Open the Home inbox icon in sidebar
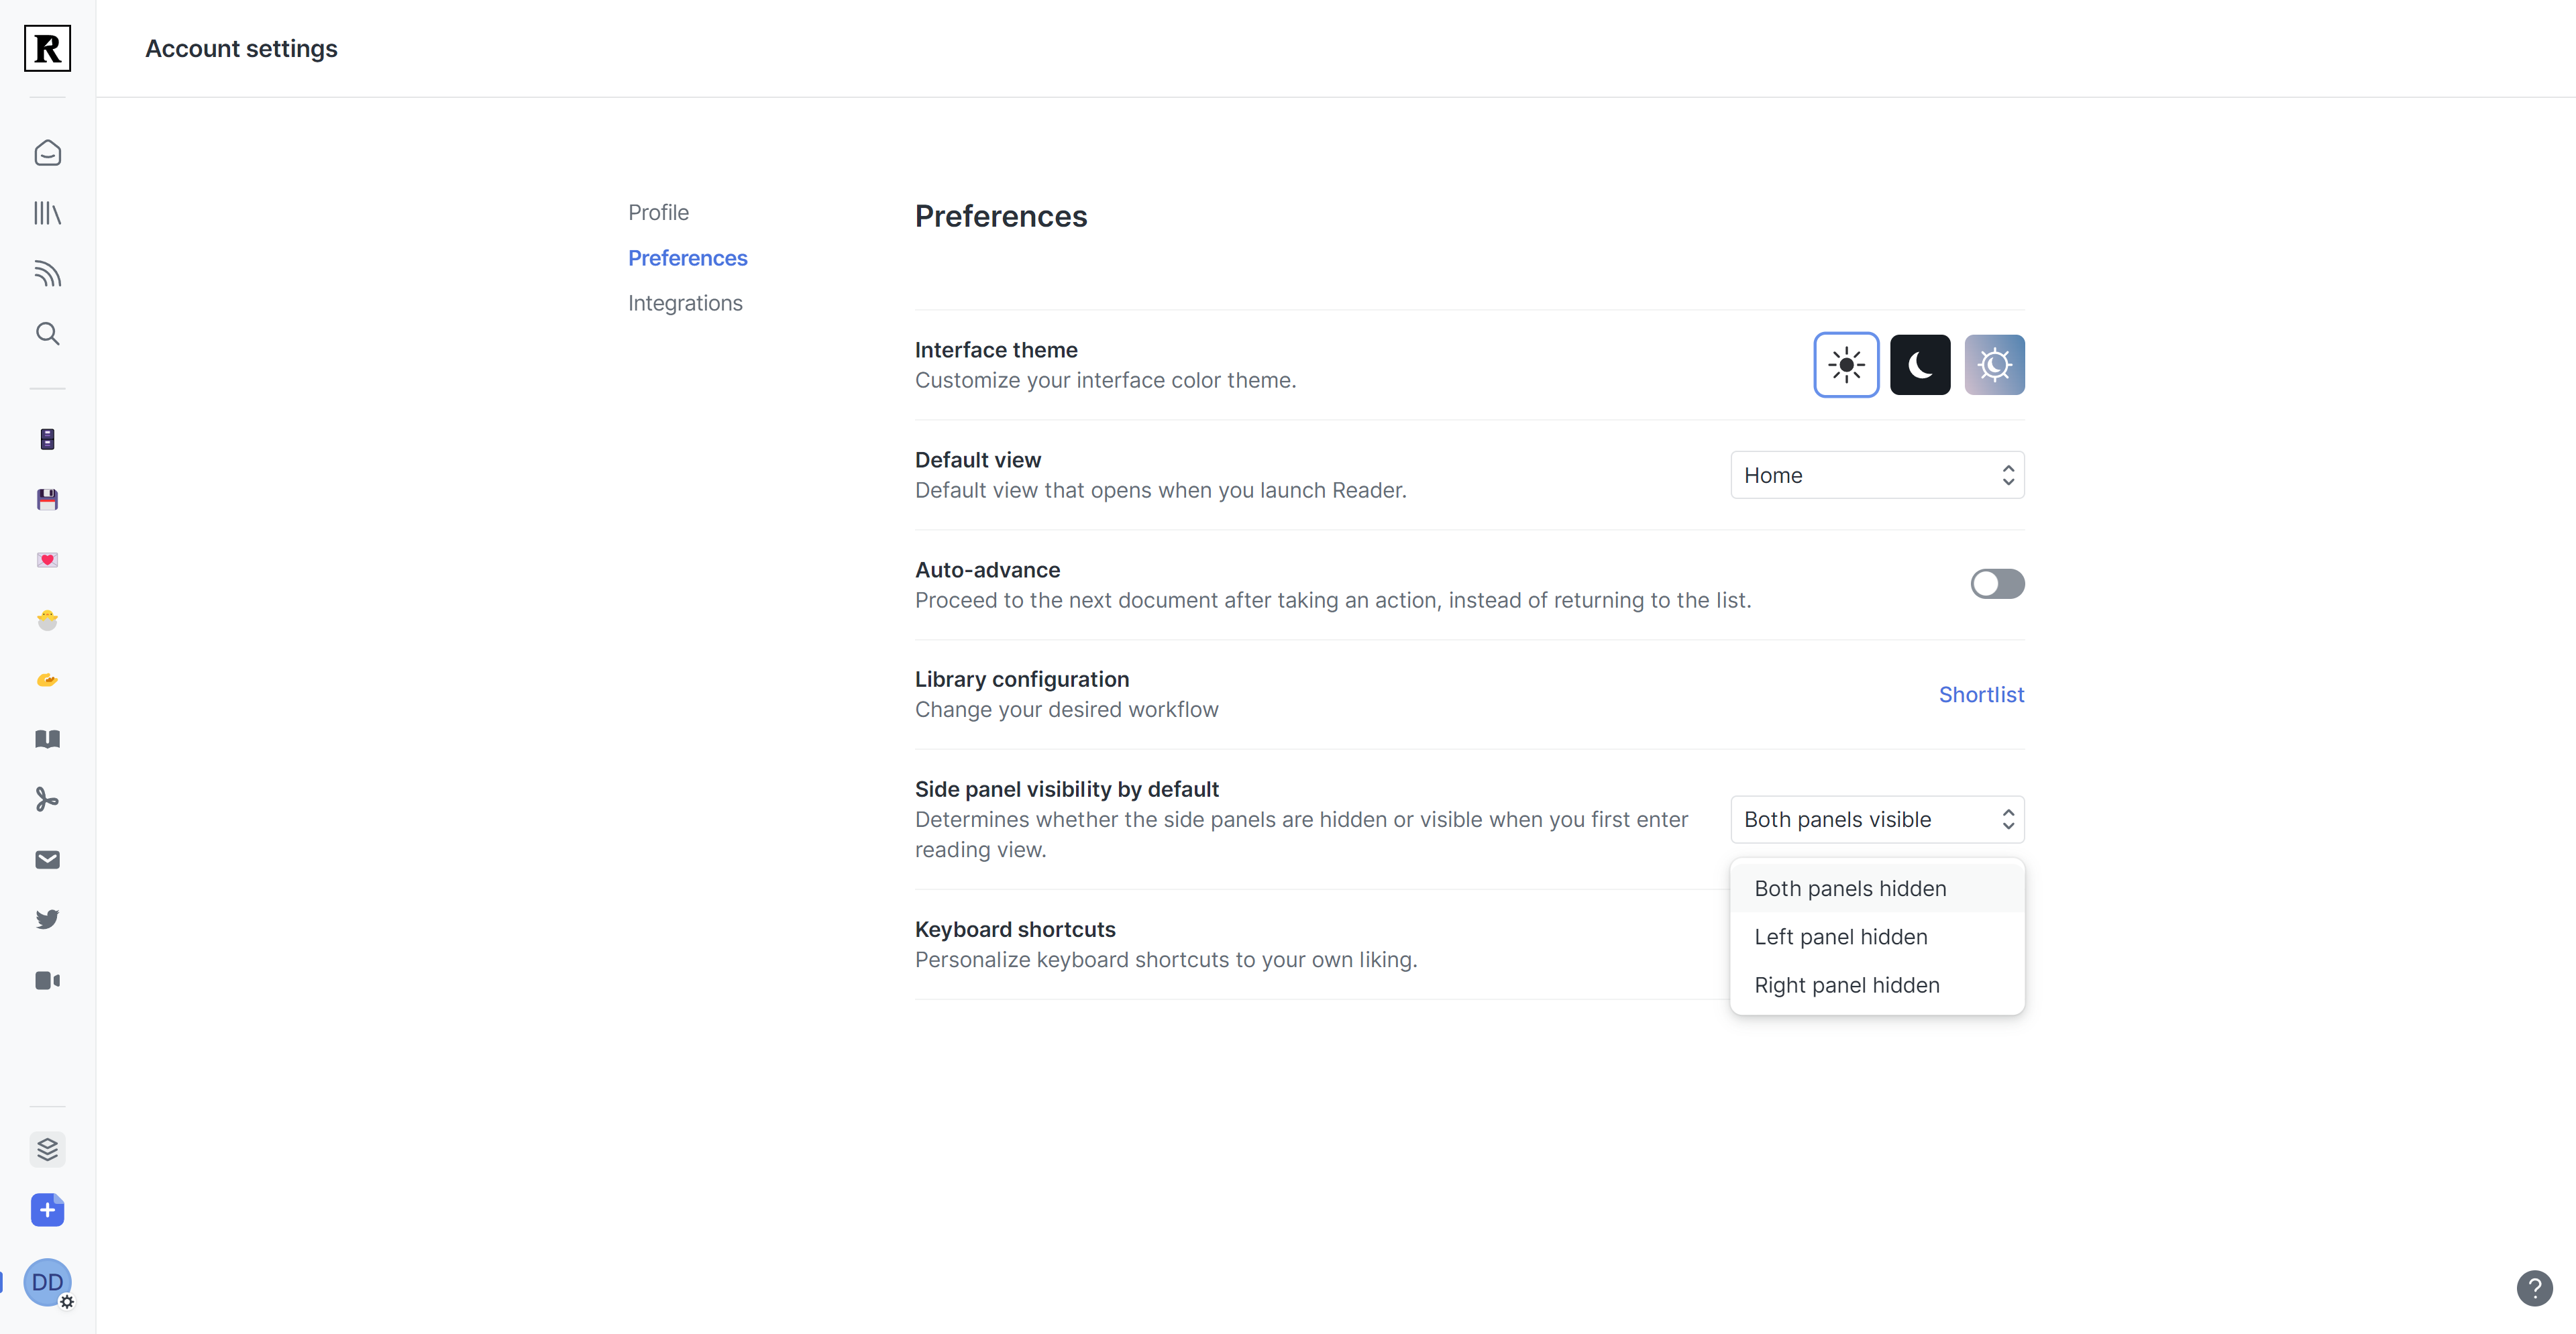This screenshot has width=2576, height=1334. pyautogui.click(x=47, y=153)
